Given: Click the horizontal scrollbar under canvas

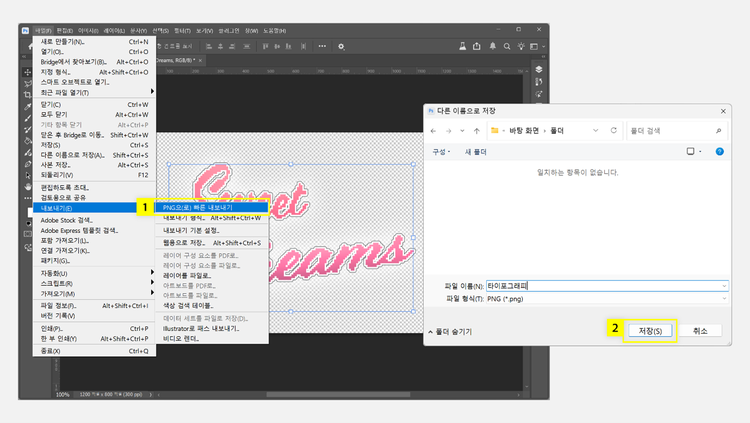Looking at the screenshot, I should coord(338,395).
